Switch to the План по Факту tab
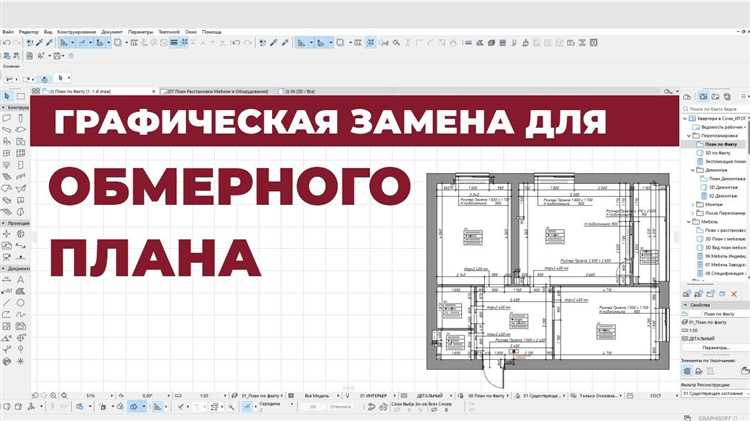The width and height of the screenshot is (750, 421). click(x=99, y=91)
